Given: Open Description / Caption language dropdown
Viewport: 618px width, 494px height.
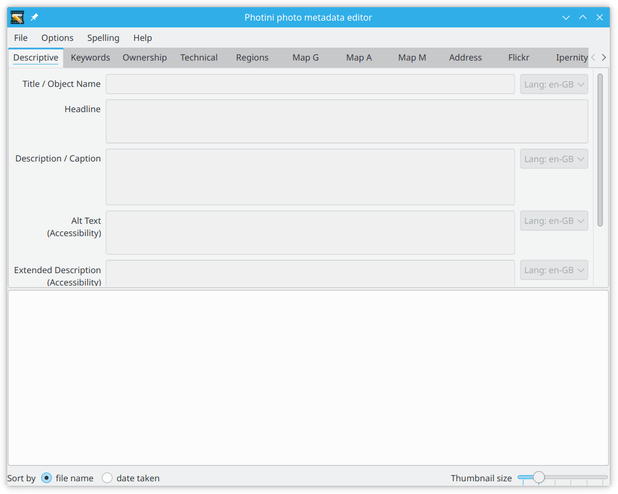Looking at the screenshot, I should (x=554, y=159).
